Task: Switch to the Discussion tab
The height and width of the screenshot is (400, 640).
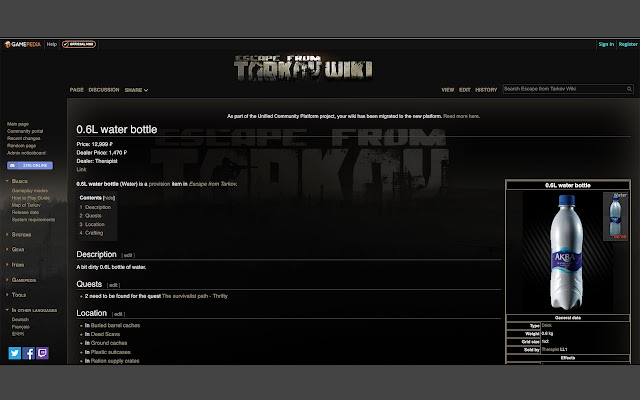Action: [104, 90]
